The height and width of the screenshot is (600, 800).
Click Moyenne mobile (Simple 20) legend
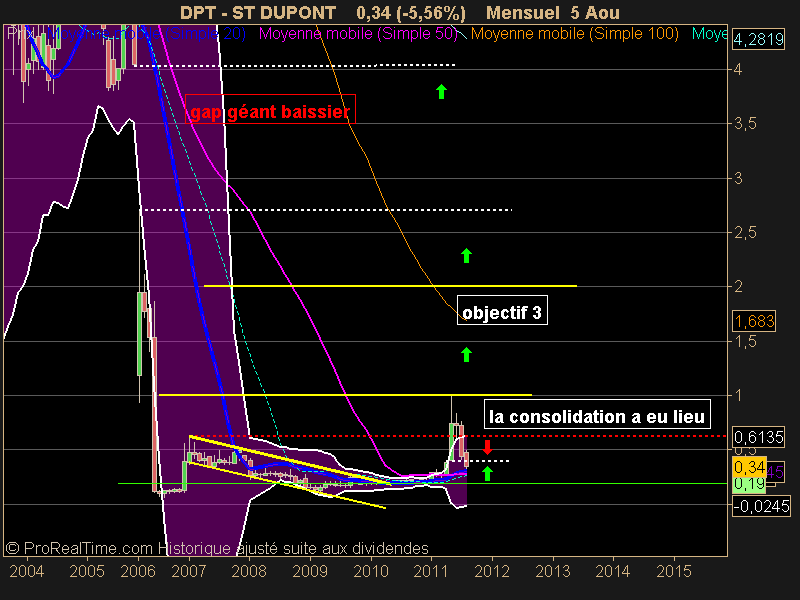point(146,34)
